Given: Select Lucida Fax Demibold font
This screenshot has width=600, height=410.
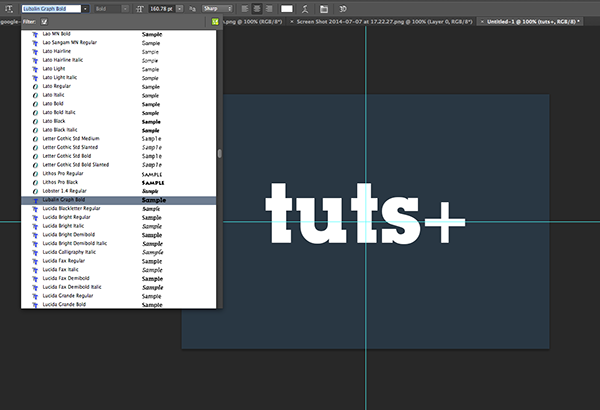Looking at the screenshot, I should (119, 279).
